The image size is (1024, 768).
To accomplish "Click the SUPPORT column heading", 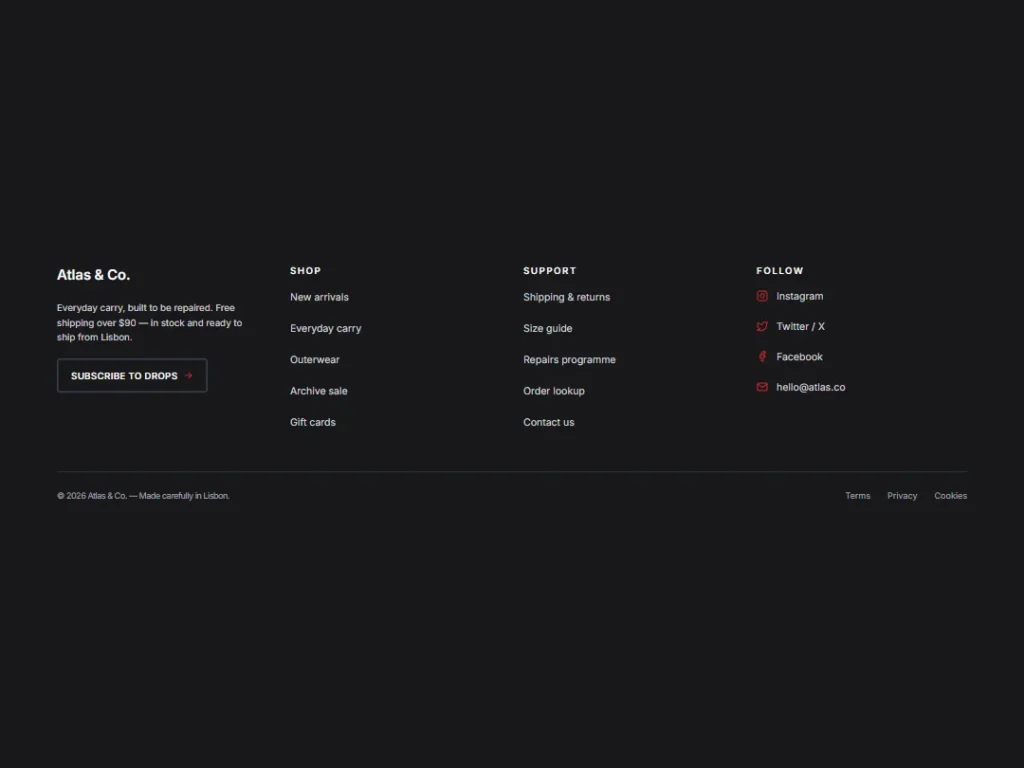I will click(550, 270).
